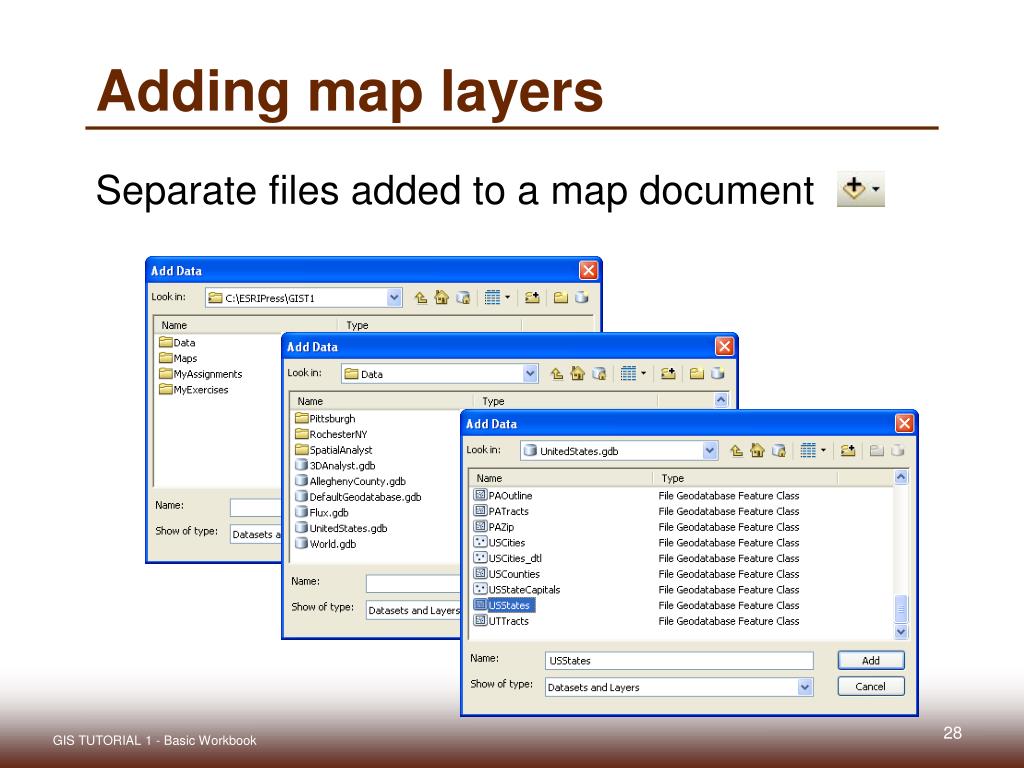Select DefaultGeodatabase.gdb in the list

tap(358, 497)
